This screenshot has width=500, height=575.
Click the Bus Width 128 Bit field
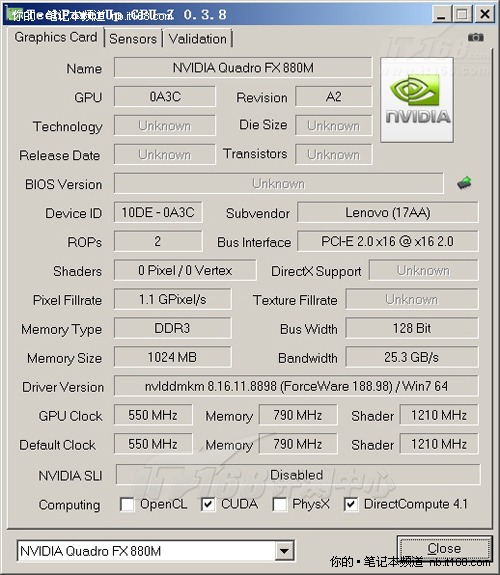click(x=412, y=328)
